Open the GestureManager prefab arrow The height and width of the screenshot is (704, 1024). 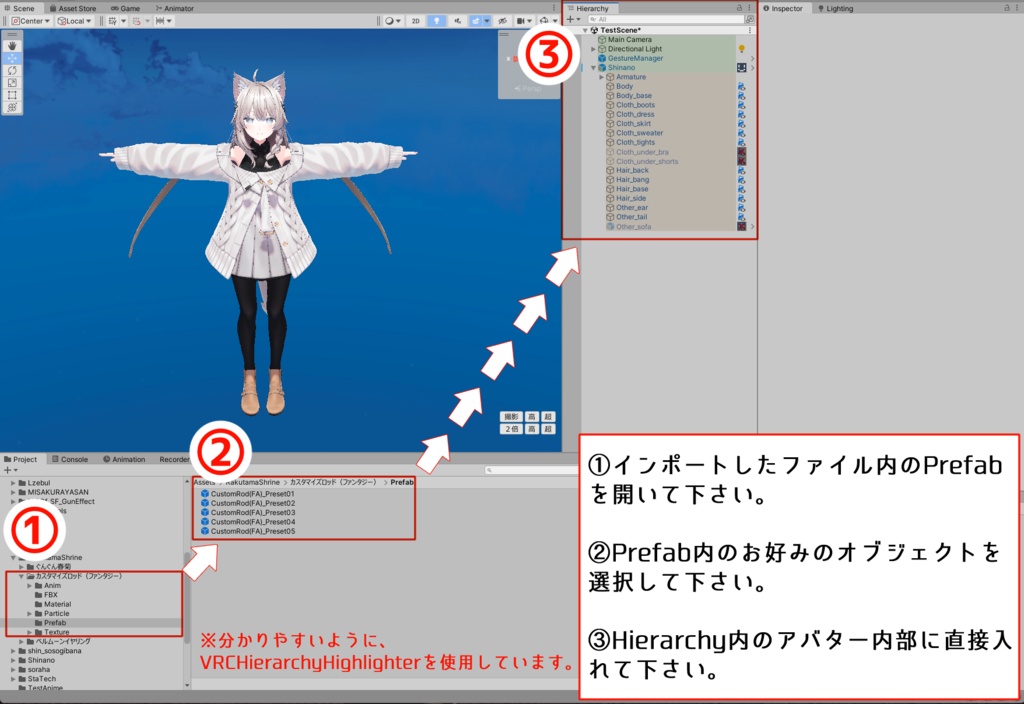coord(752,58)
